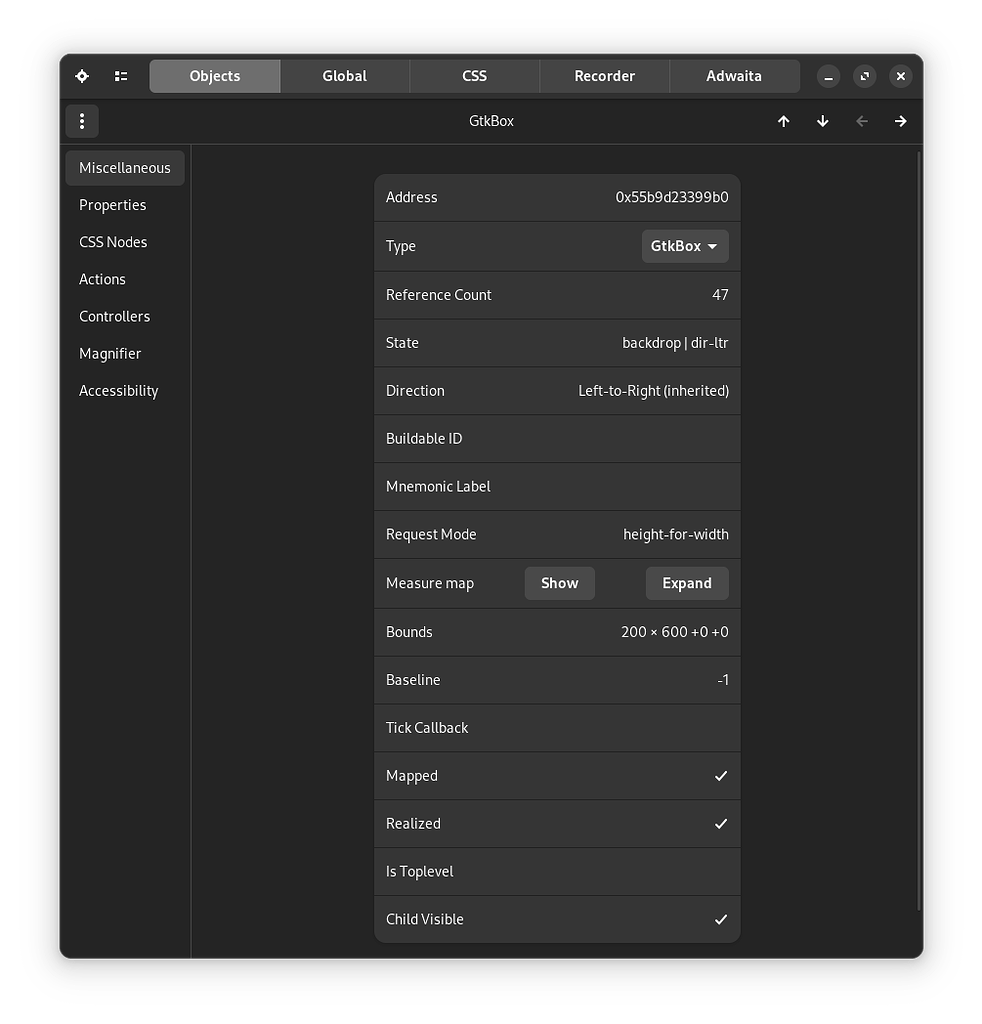The height and width of the screenshot is (1024, 982).
Task: Click Show next to Measure map
Action: click(x=559, y=583)
